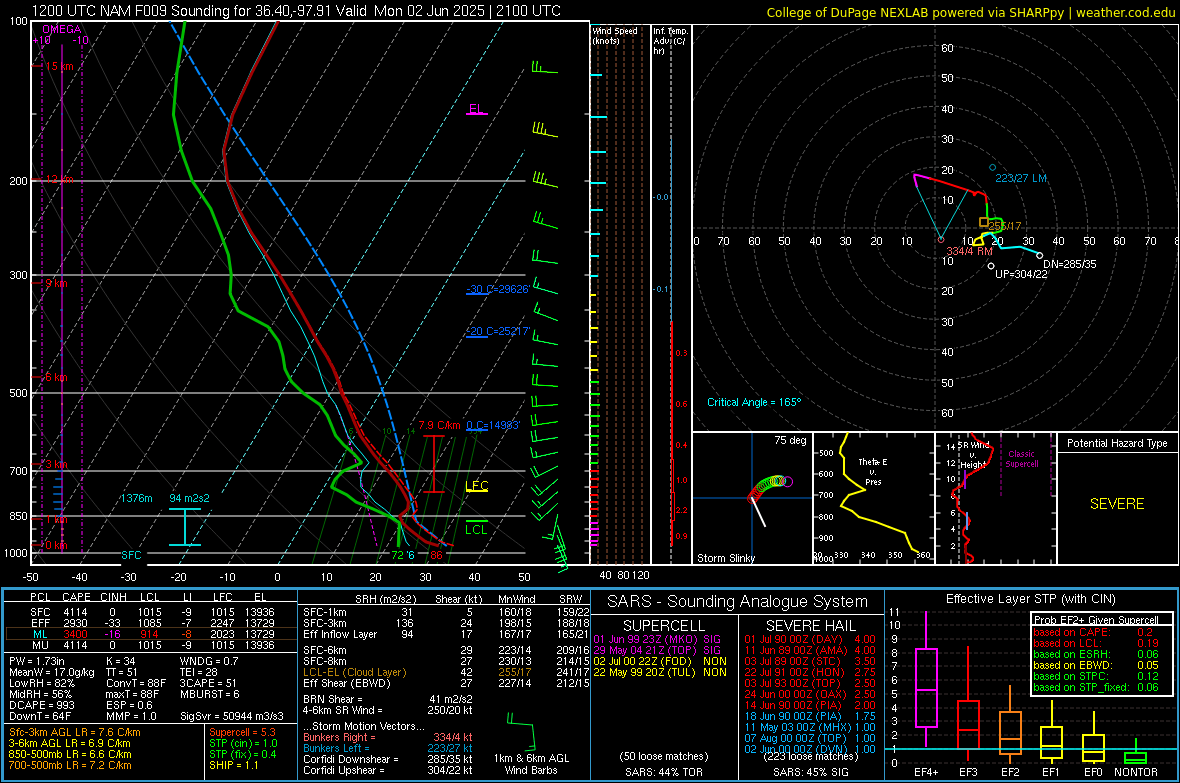Click the yellow 'SEVERE' hazard type text
1180x783 pixels.
tap(1117, 504)
